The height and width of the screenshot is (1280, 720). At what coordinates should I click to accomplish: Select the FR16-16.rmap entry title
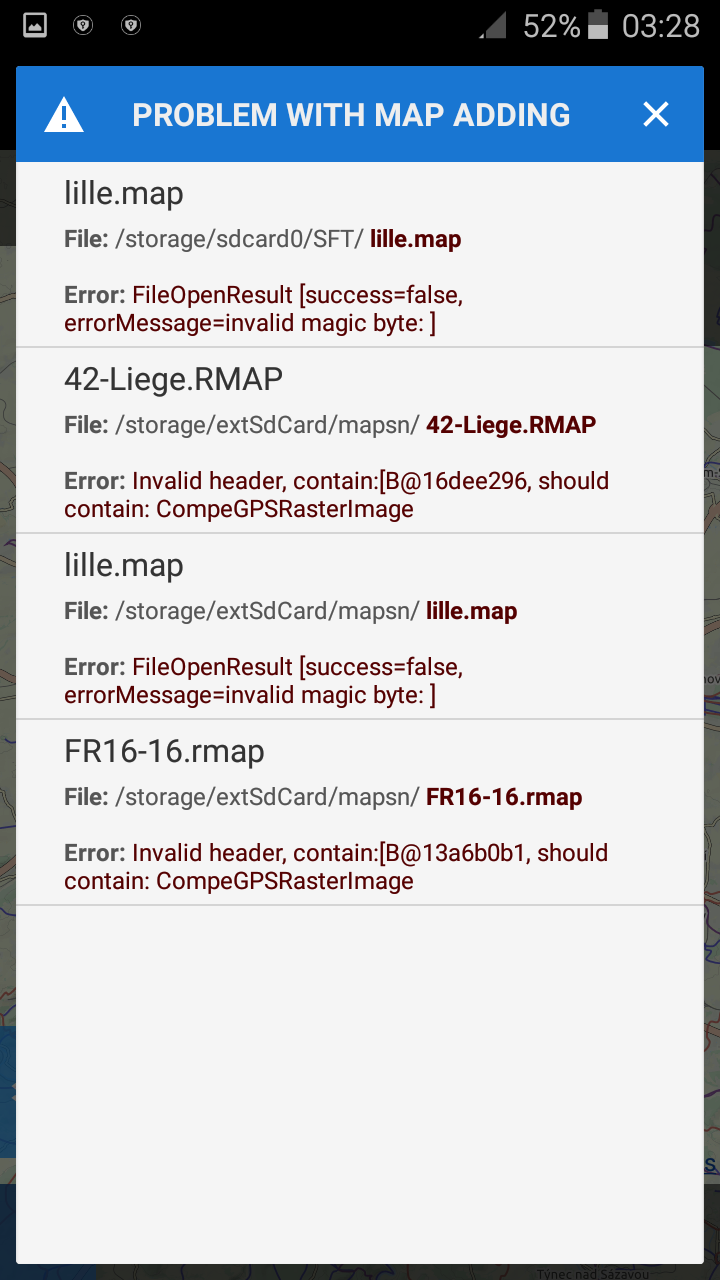click(x=164, y=751)
